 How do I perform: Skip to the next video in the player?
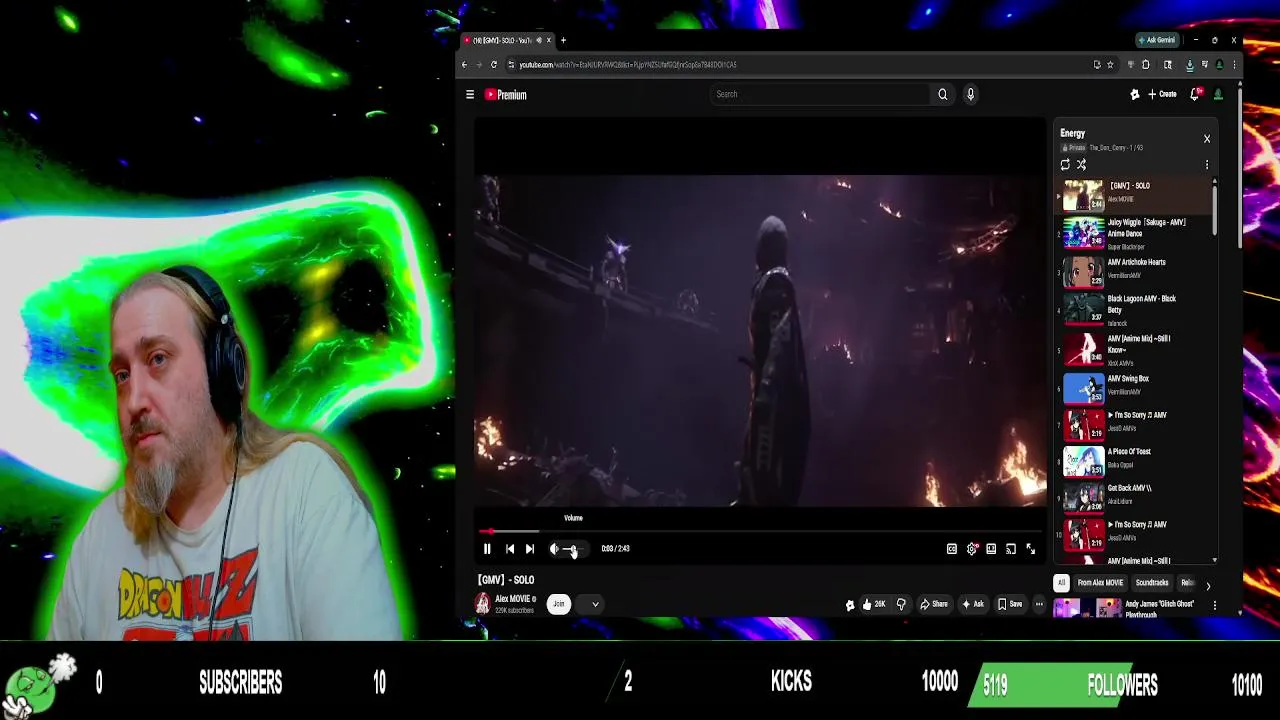coord(530,549)
